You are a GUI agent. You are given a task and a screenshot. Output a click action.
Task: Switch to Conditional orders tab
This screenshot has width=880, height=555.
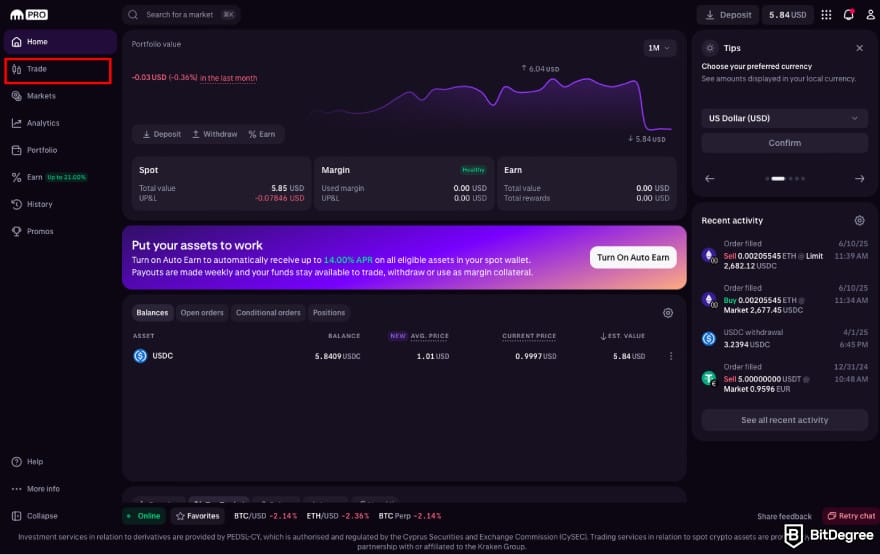268,313
